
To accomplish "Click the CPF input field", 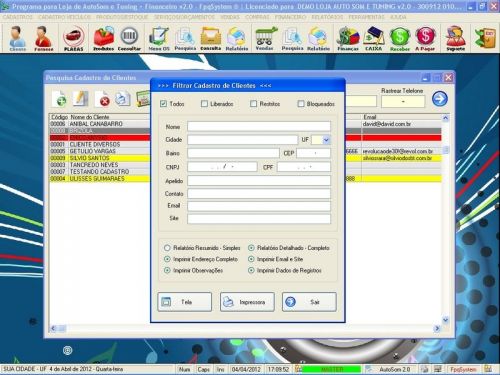I will (304, 167).
